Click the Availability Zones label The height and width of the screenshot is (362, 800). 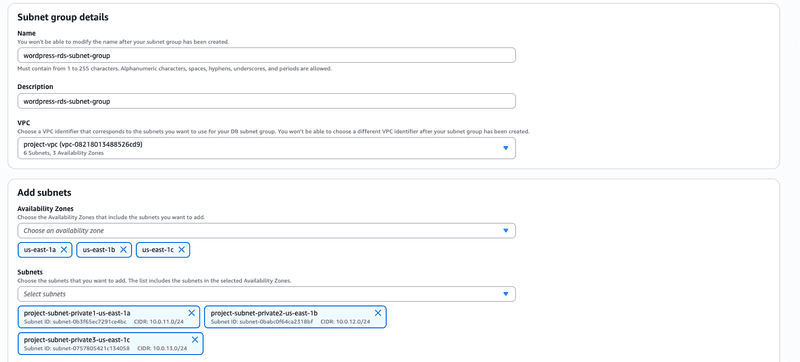point(45,209)
